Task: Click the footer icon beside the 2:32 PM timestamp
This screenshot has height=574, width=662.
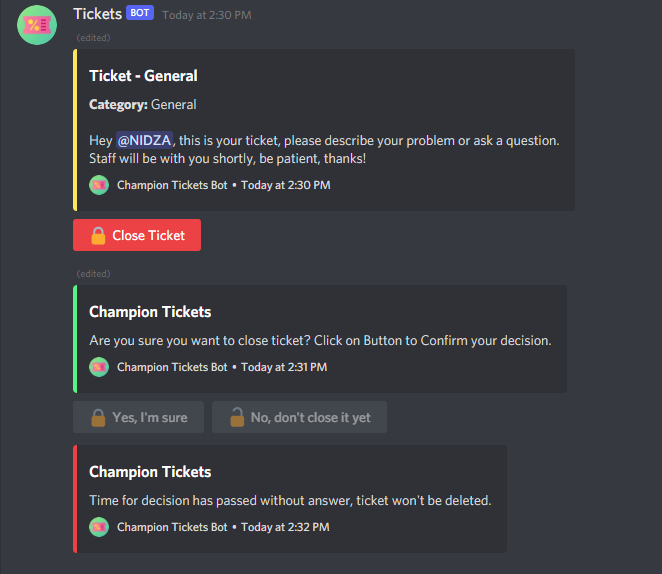Action: pyautogui.click(x=99, y=527)
